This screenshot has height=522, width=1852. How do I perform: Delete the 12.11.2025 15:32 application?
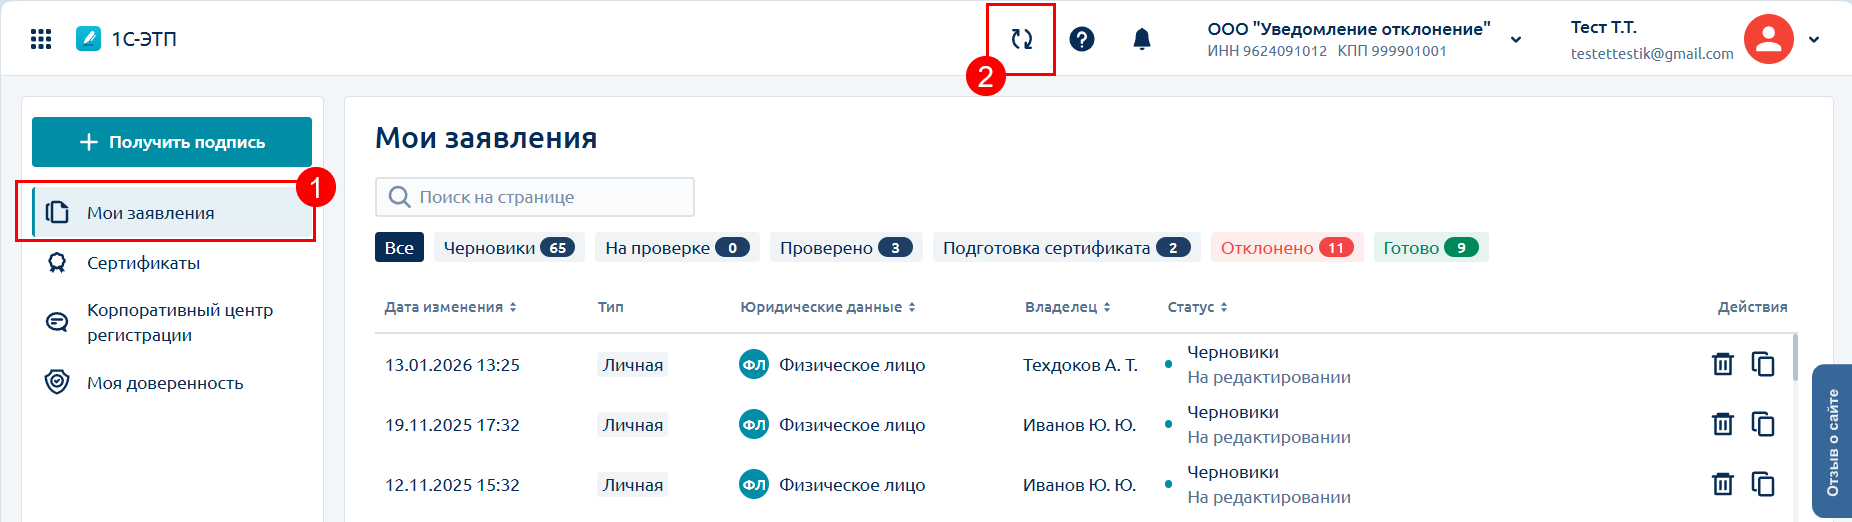[1722, 484]
